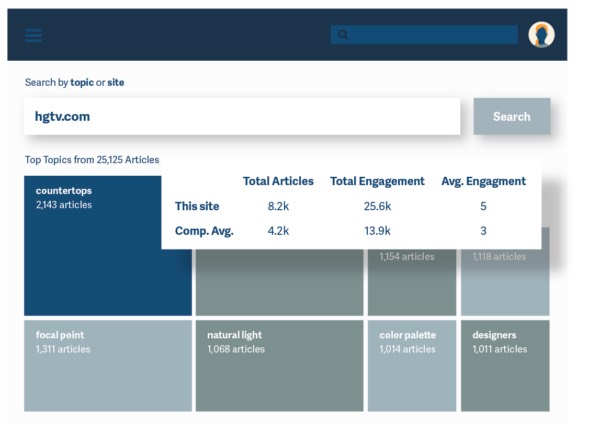The width and height of the screenshot is (600, 432).
Task: Click the magnifier icon in top bar
Action: tap(343, 35)
